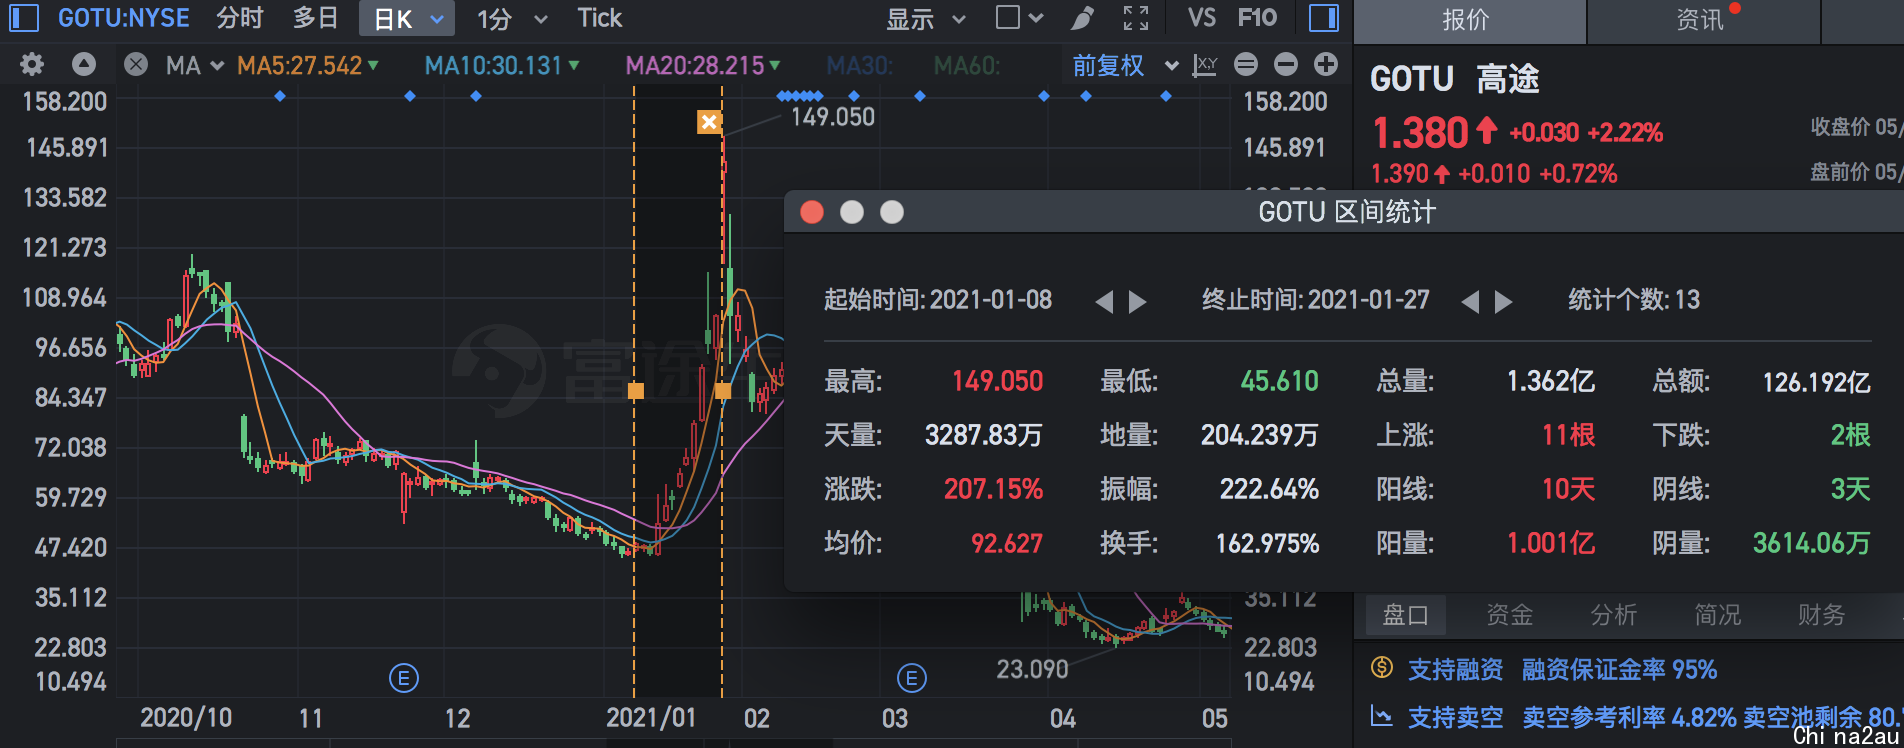Close the orange range-selection X marker
1904x748 pixels.
[x=709, y=122]
